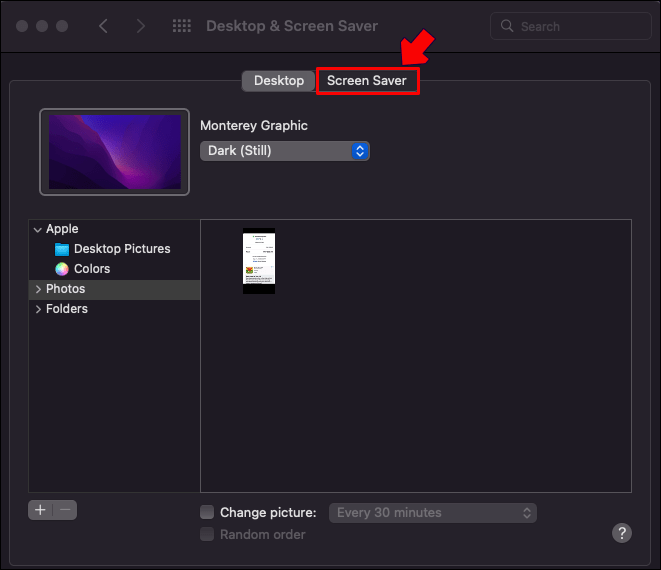
Task: Select the photo thumbnail in the grid
Action: click(259, 261)
